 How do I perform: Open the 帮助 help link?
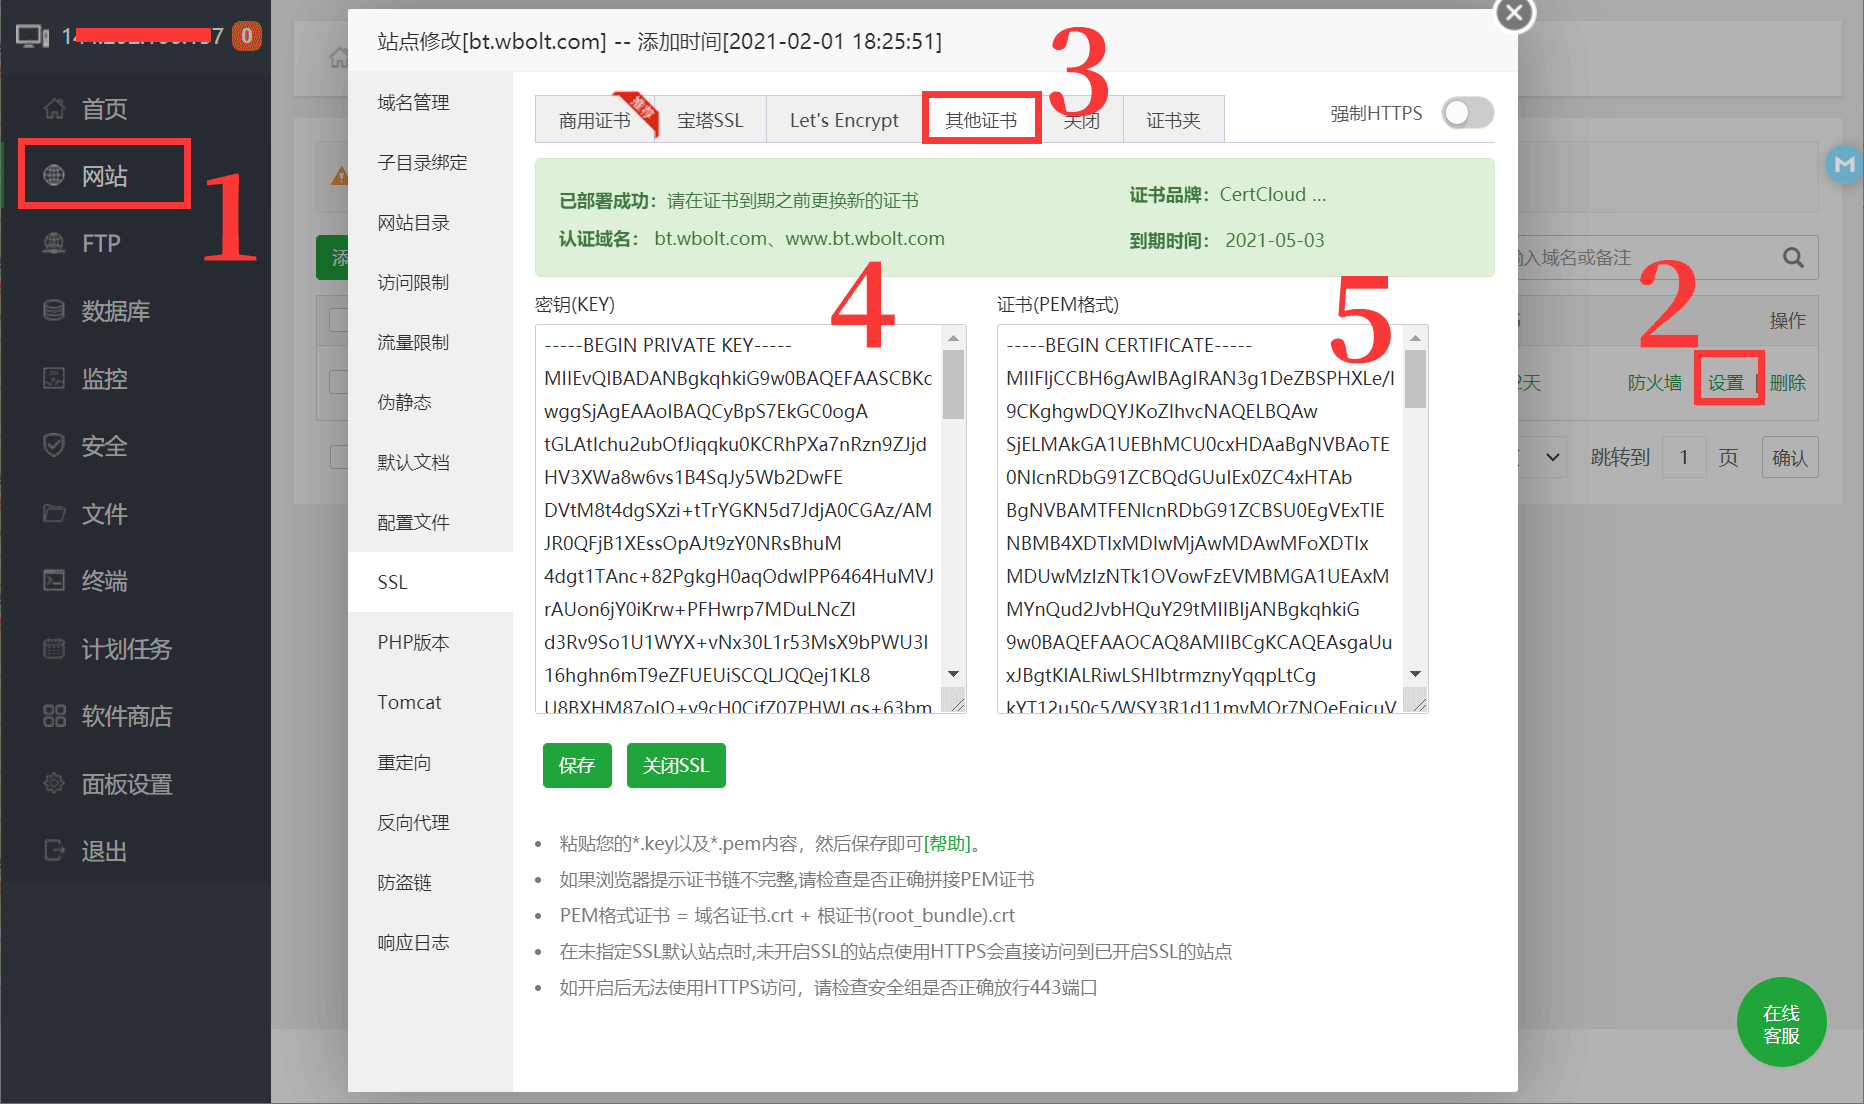946,843
